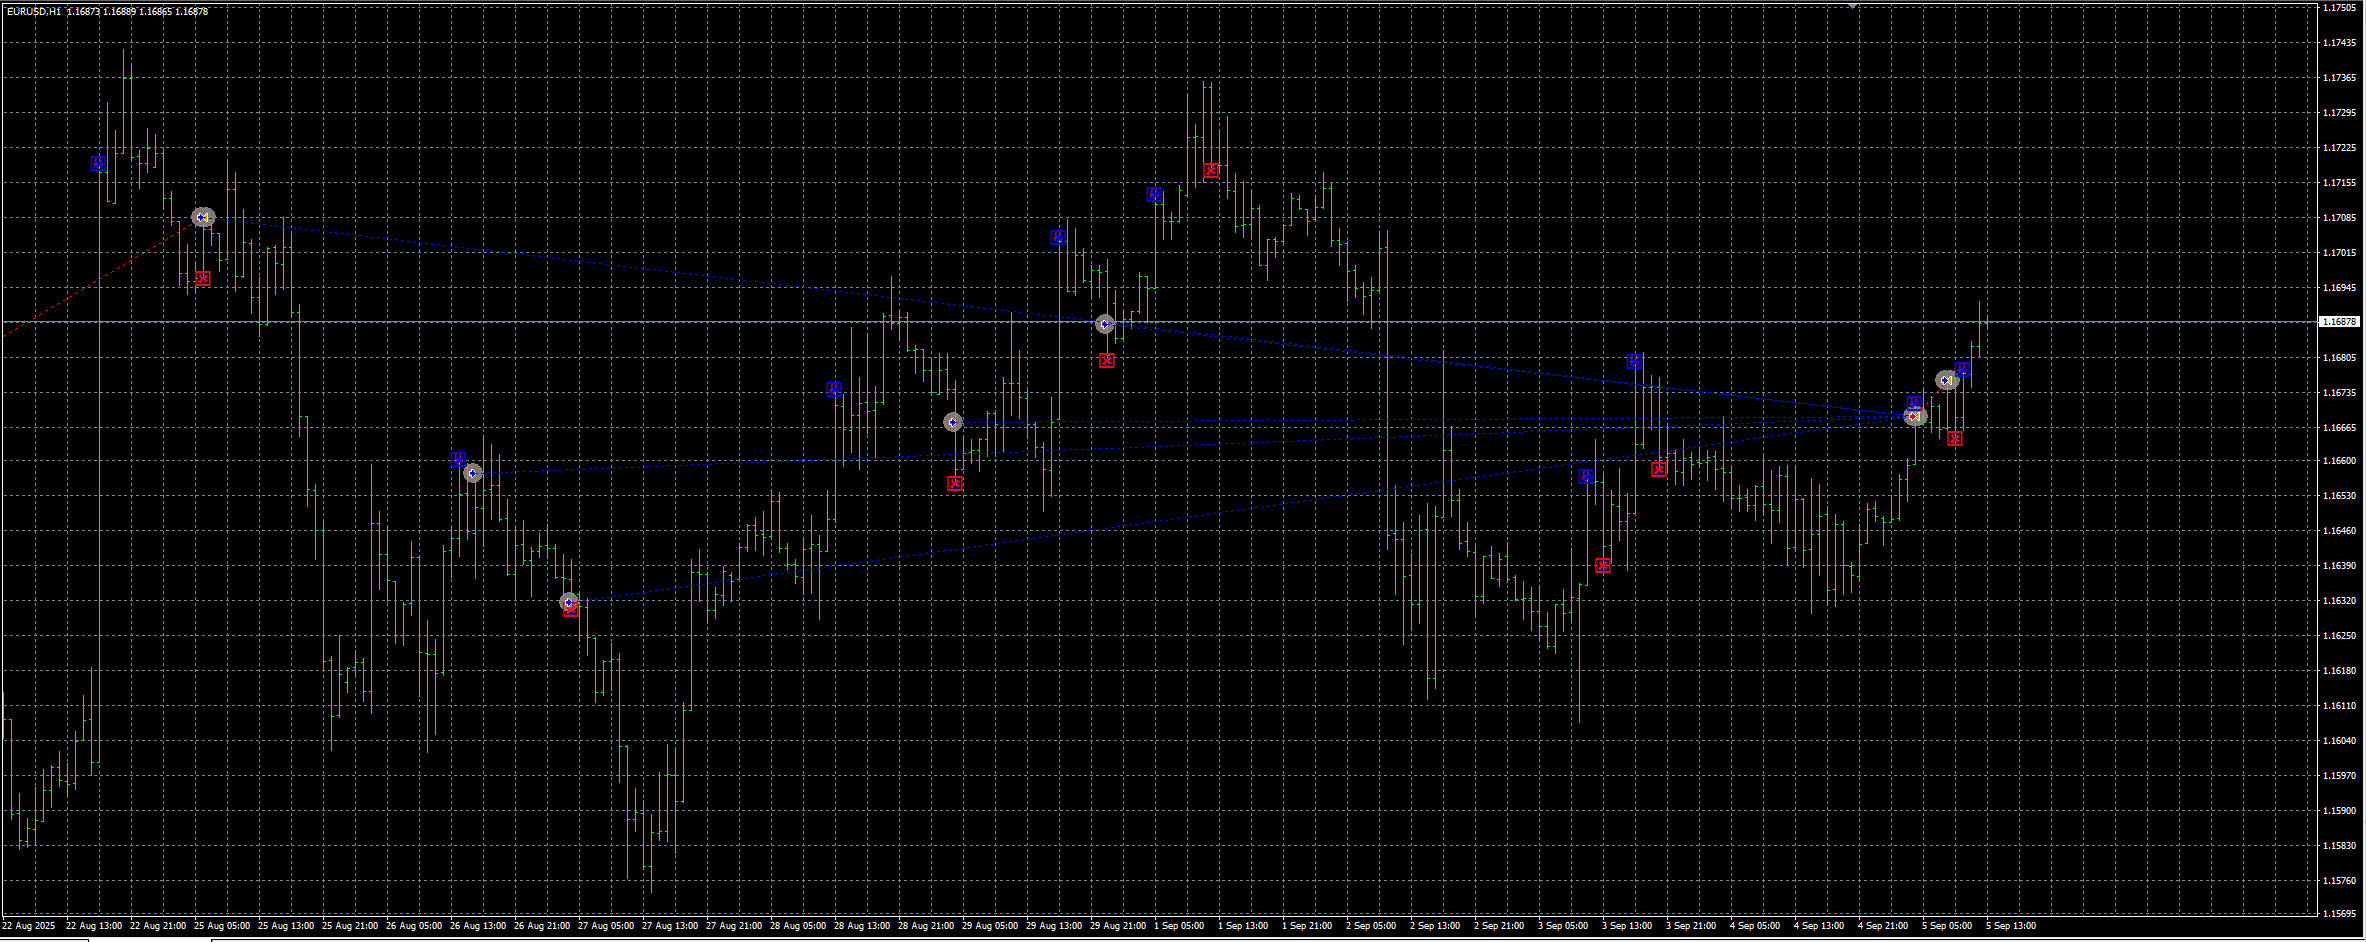Click the 3 Sep 13:00 time label

click(1628, 926)
